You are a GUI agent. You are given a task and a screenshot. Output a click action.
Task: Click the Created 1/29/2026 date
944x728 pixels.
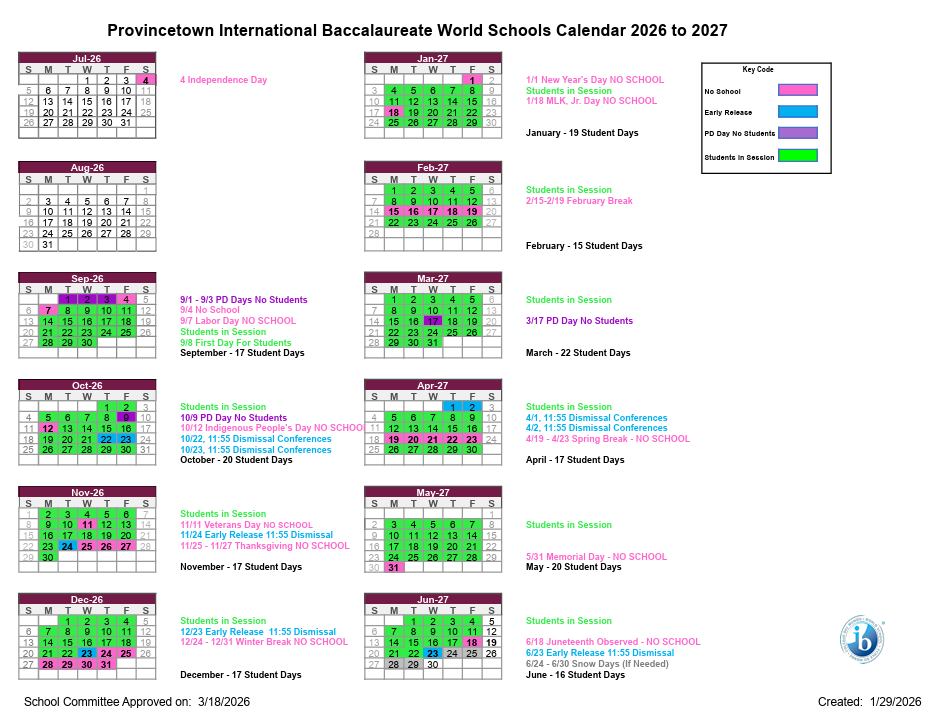click(869, 702)
